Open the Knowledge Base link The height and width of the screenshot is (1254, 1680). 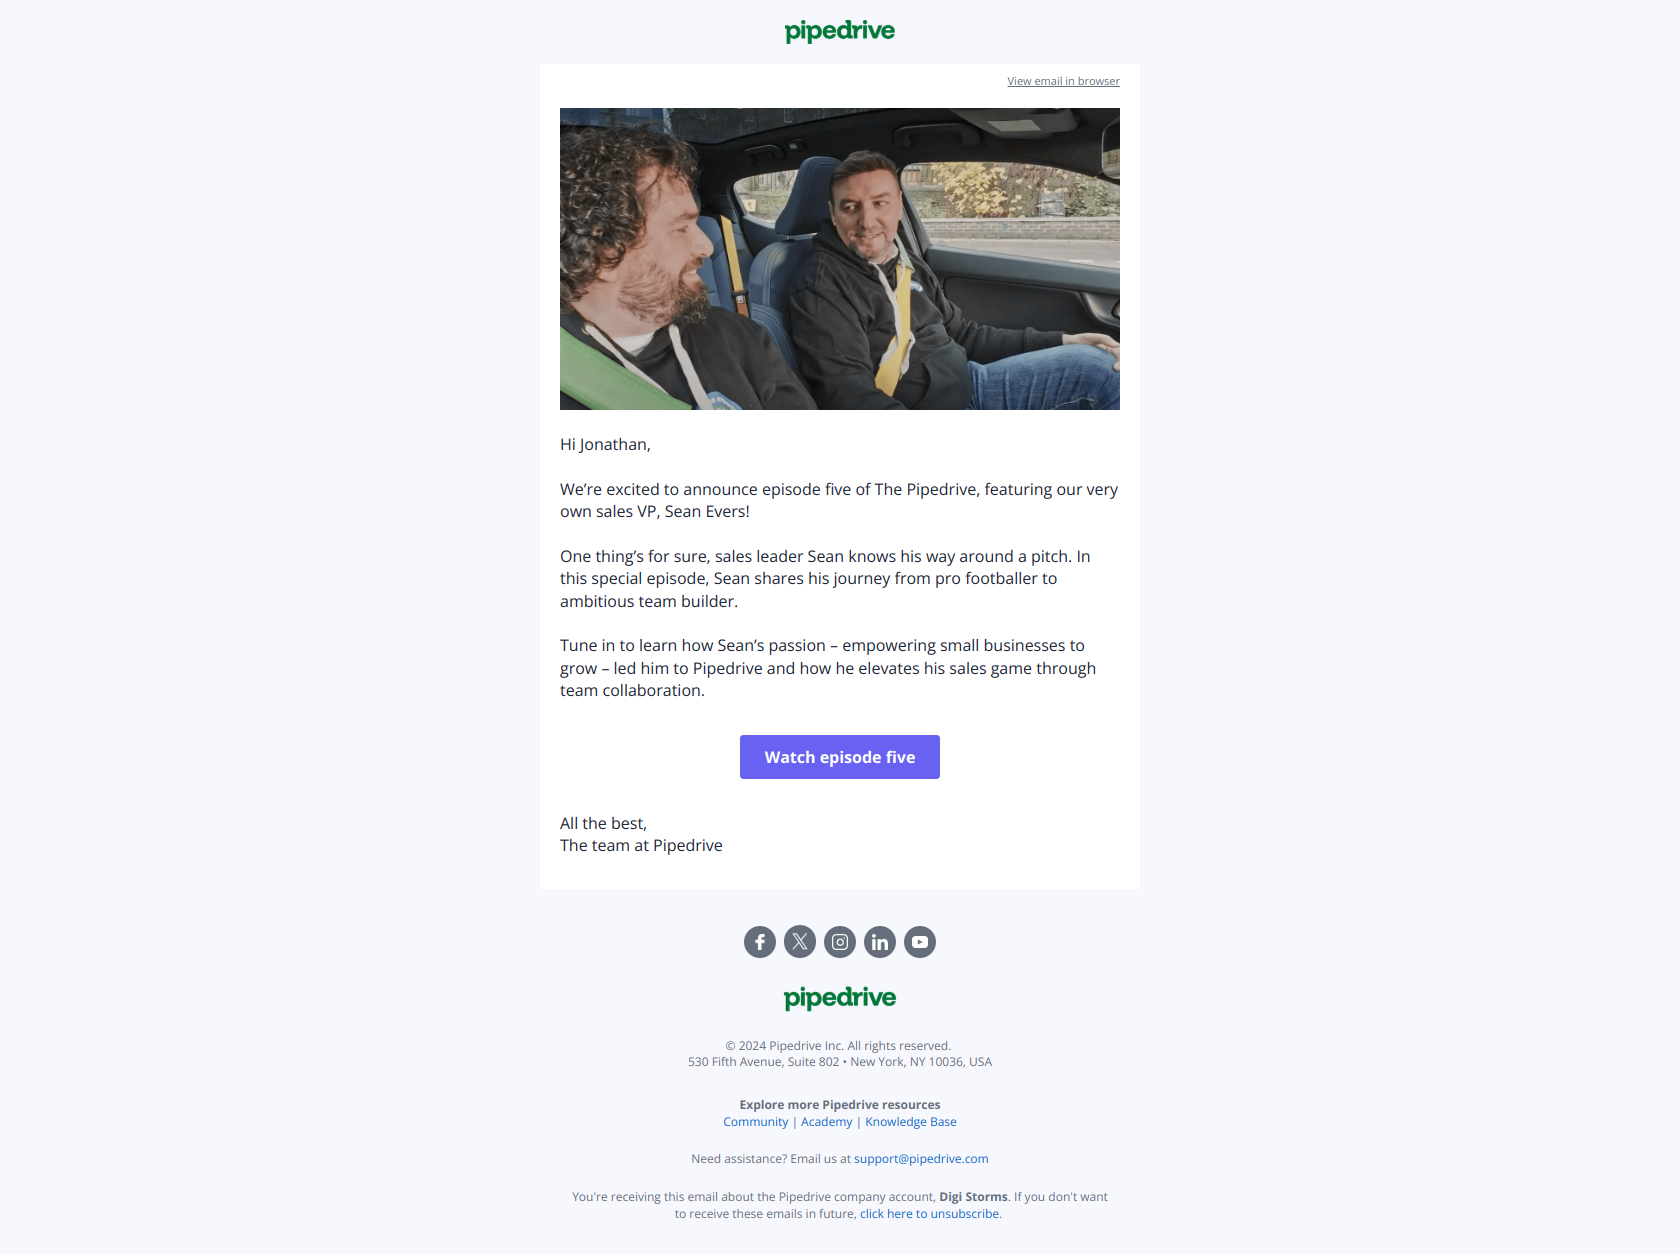[911, 1122]
